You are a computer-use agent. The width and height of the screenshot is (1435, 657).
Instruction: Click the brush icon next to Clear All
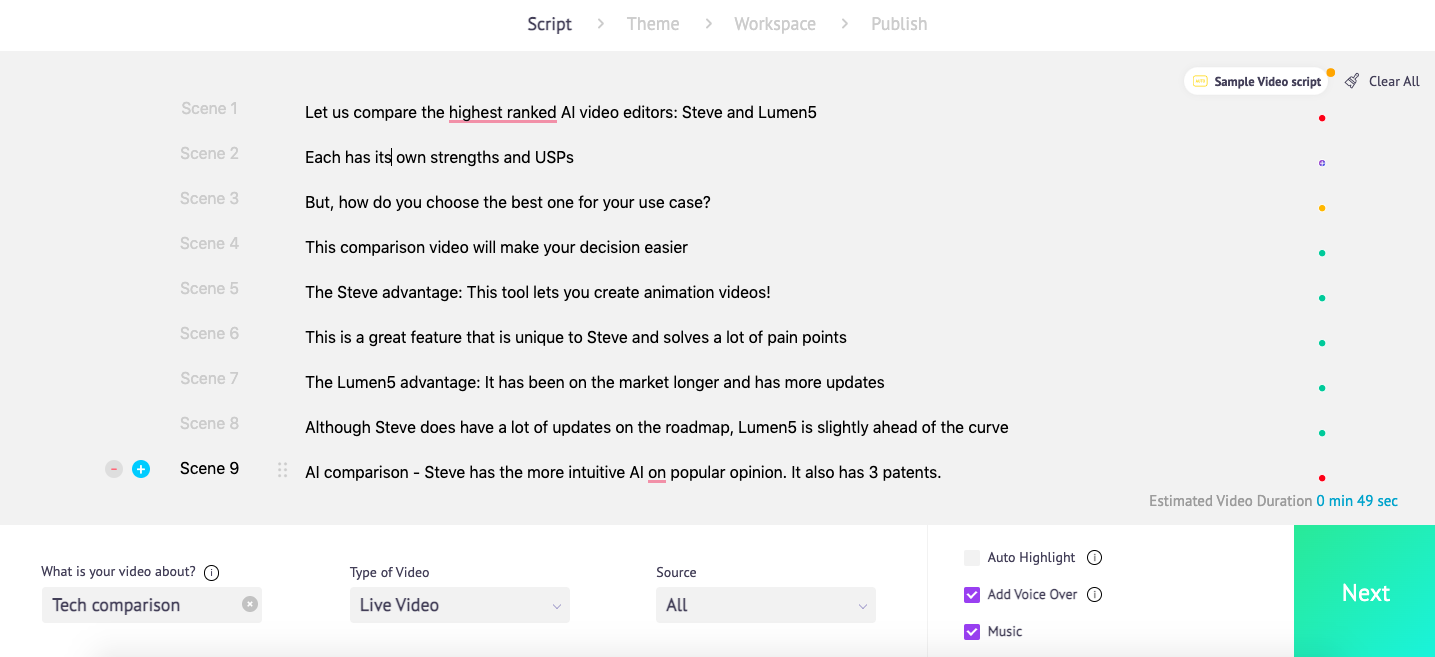(x=1353, y=81)
